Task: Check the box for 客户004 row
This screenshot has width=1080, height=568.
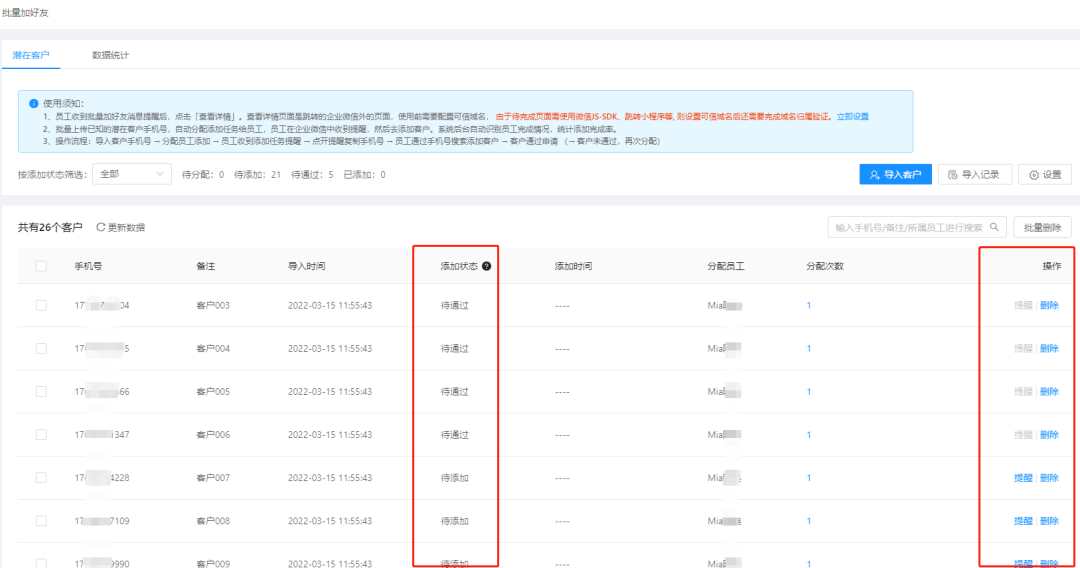Action: tap(41, 348)
